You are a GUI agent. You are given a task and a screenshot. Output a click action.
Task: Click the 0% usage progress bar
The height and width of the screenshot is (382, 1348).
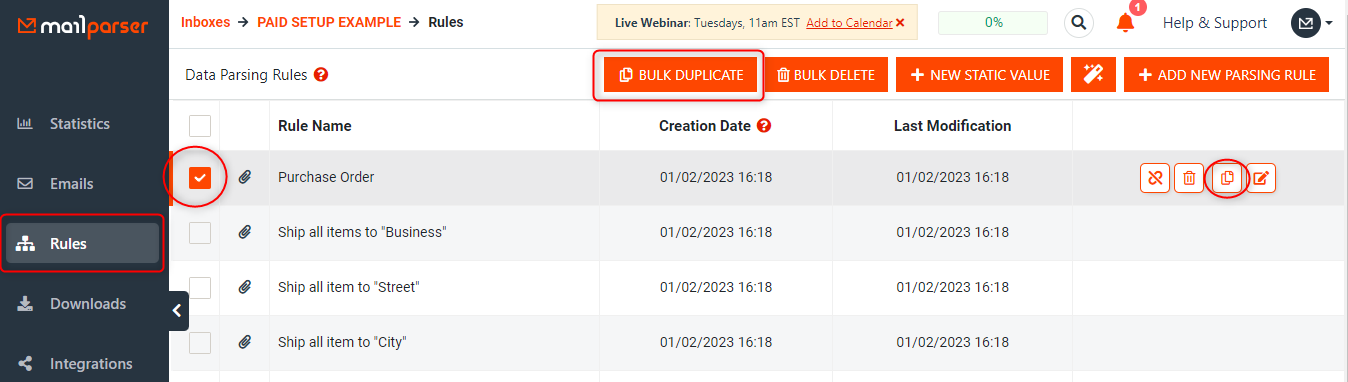coord(993,22)
